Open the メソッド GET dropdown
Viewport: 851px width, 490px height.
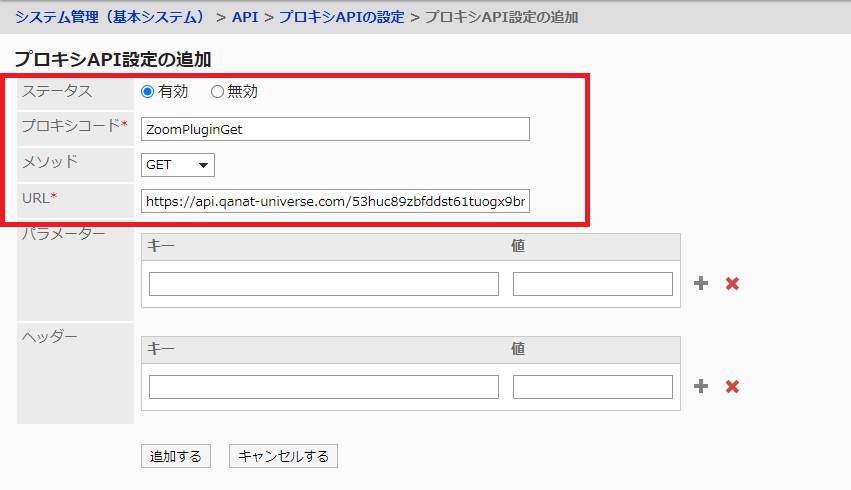tap(178, 165)
